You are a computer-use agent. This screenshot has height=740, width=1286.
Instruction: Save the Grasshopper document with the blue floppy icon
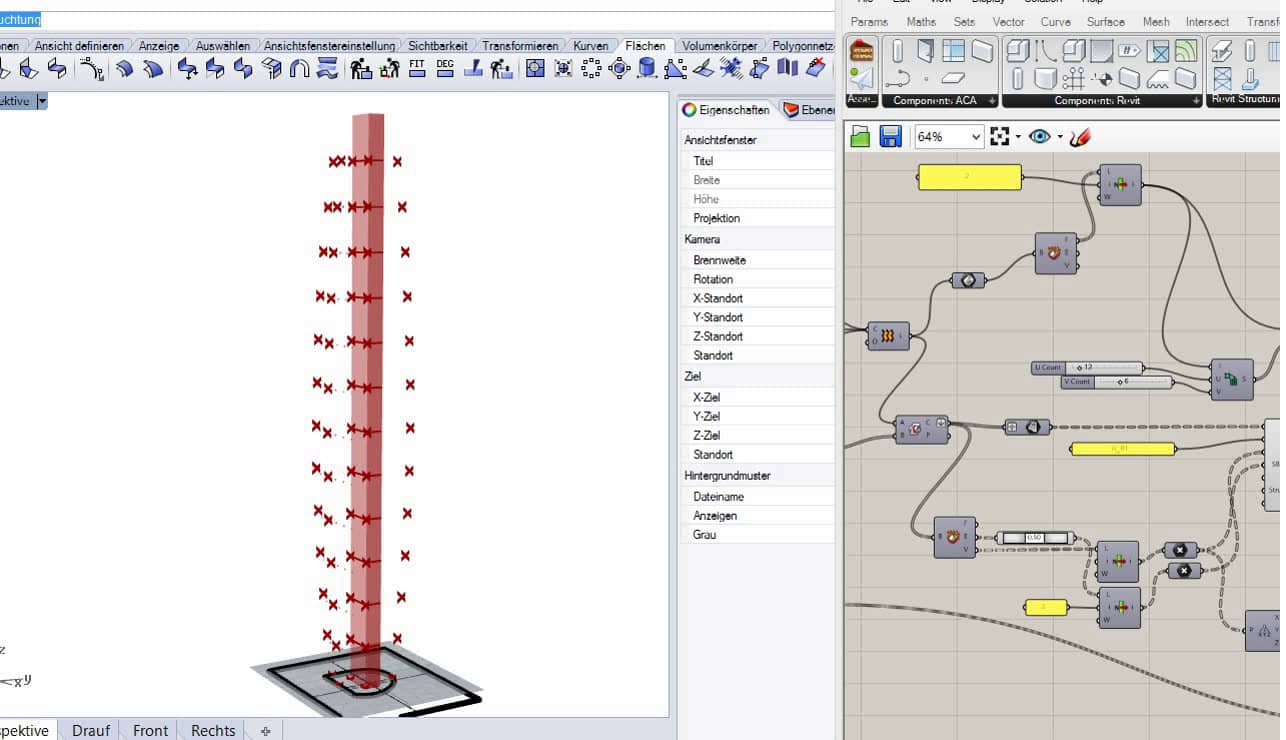tap(891, 136)
